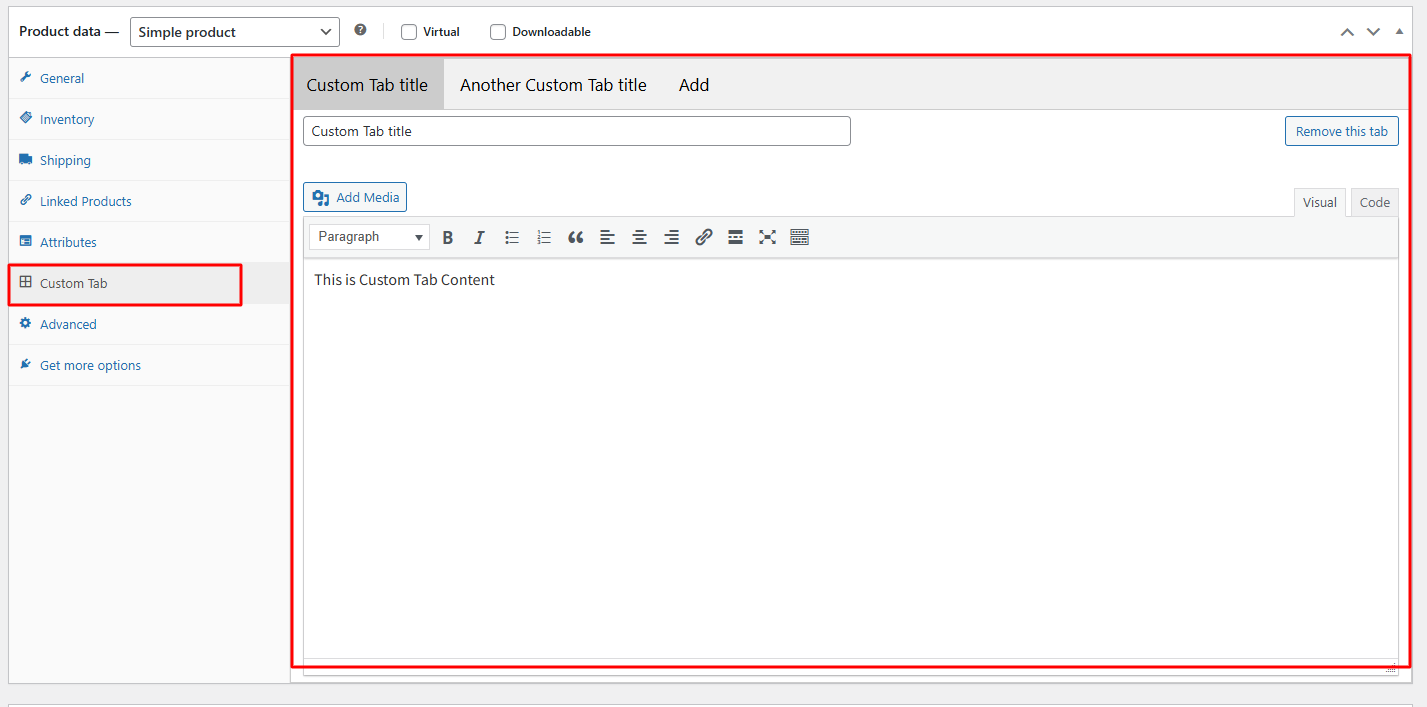
Task: Insert Read More tag
Action: (736, 237)
